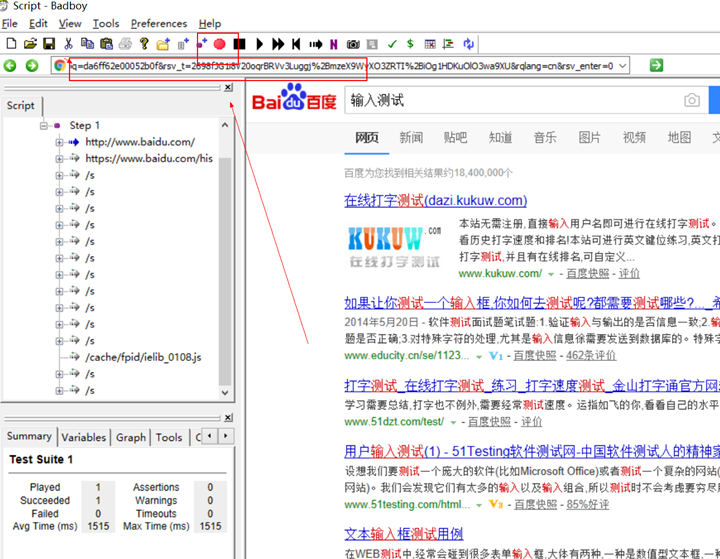Click the play request arrow with dots icon

click(x=315, y=44)
